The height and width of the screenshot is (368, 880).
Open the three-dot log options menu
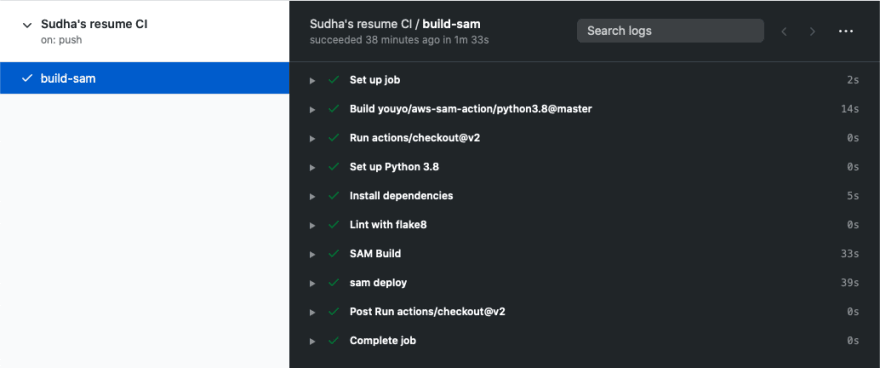[846, 31]
